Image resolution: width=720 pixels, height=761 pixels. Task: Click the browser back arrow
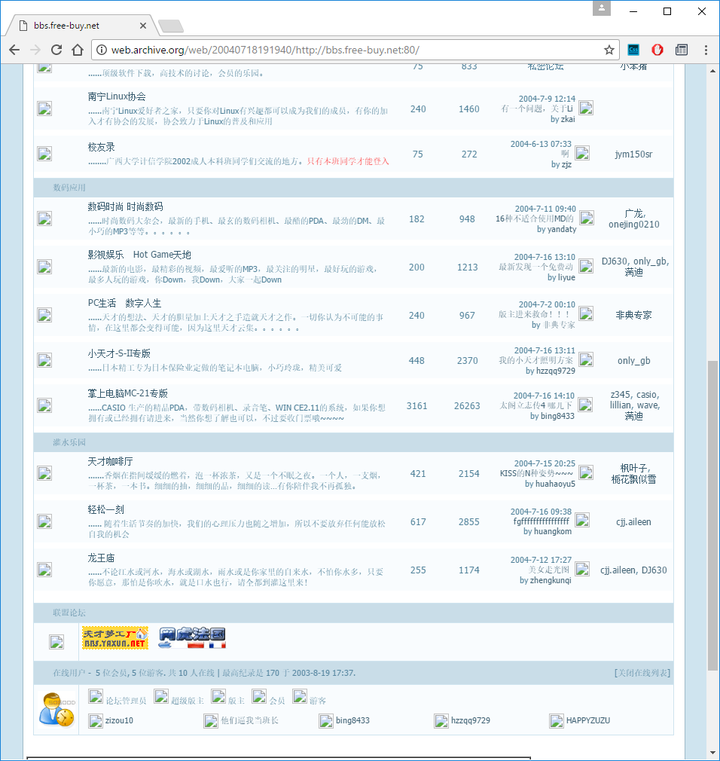point(14,49)
